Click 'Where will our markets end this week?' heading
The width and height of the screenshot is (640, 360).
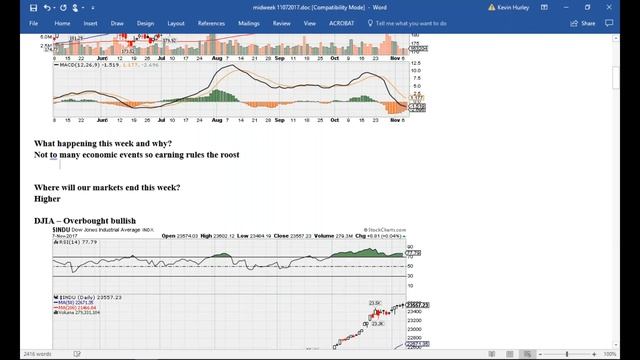(x=107, y=188)
